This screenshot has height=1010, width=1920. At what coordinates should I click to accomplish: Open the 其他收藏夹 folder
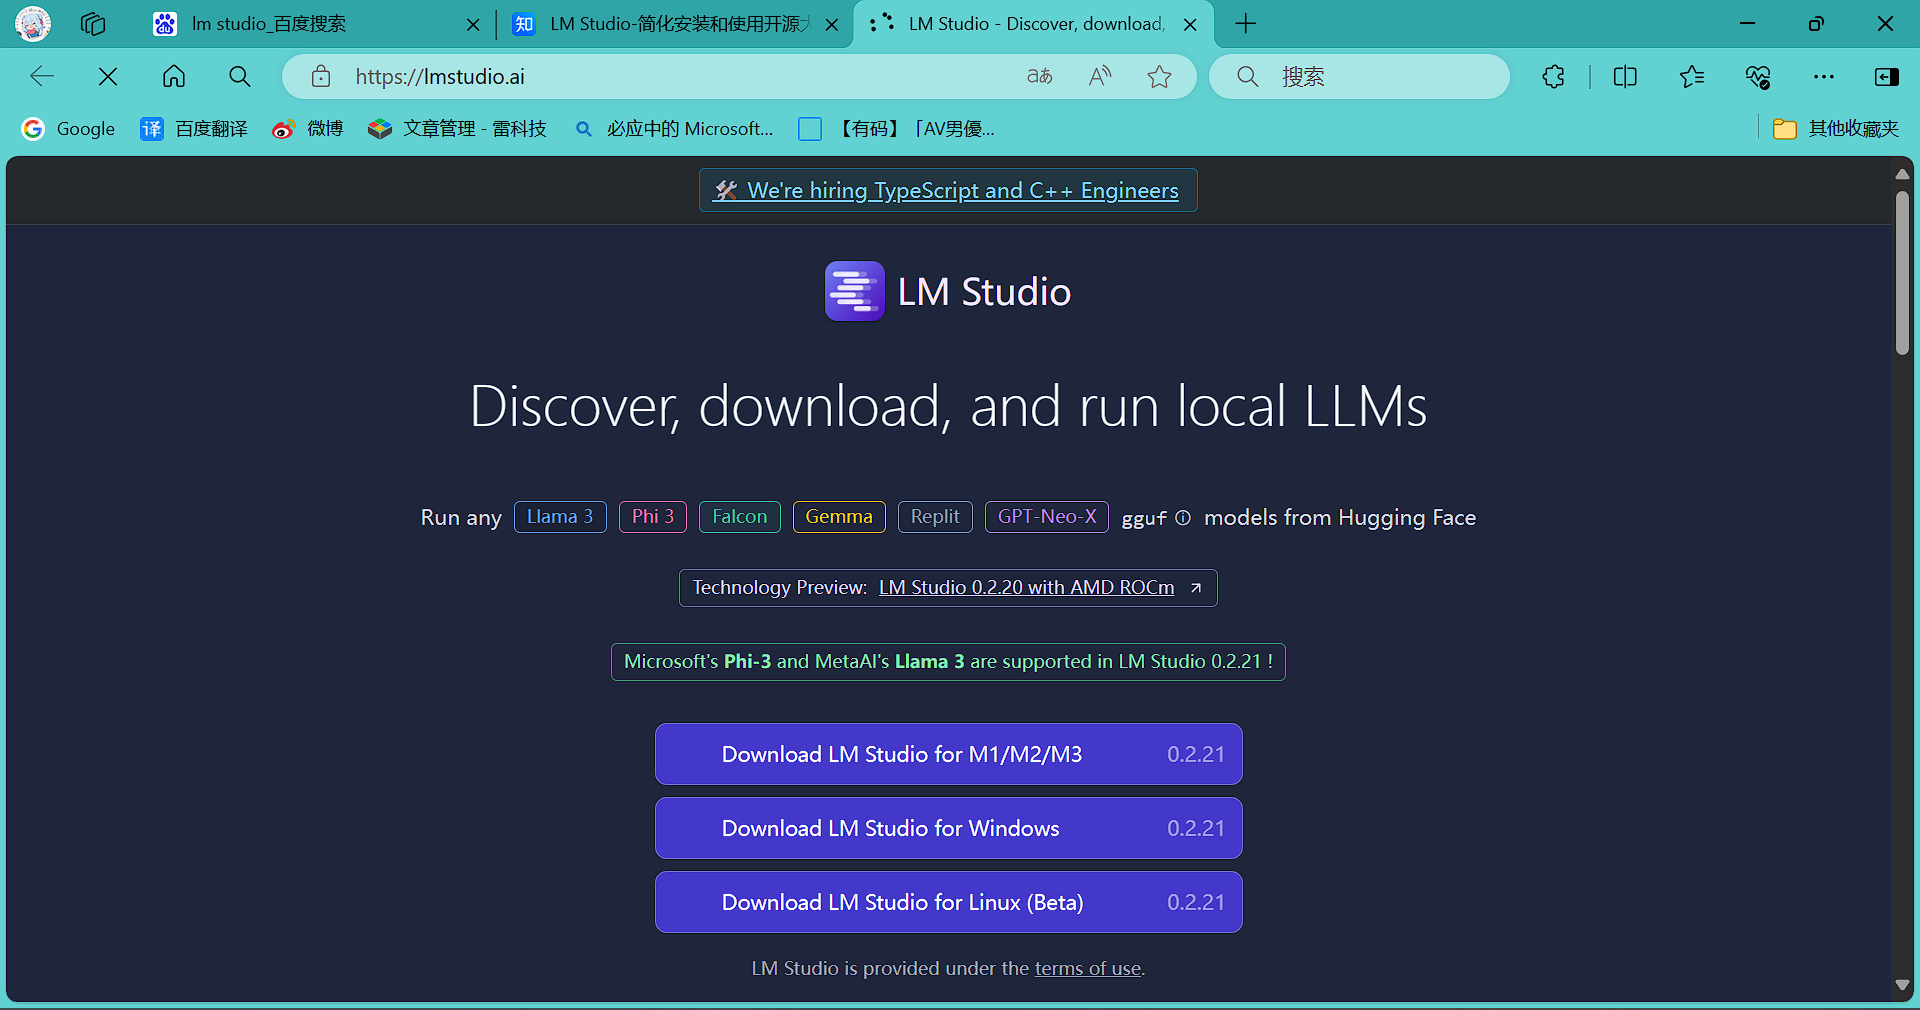1836,129
